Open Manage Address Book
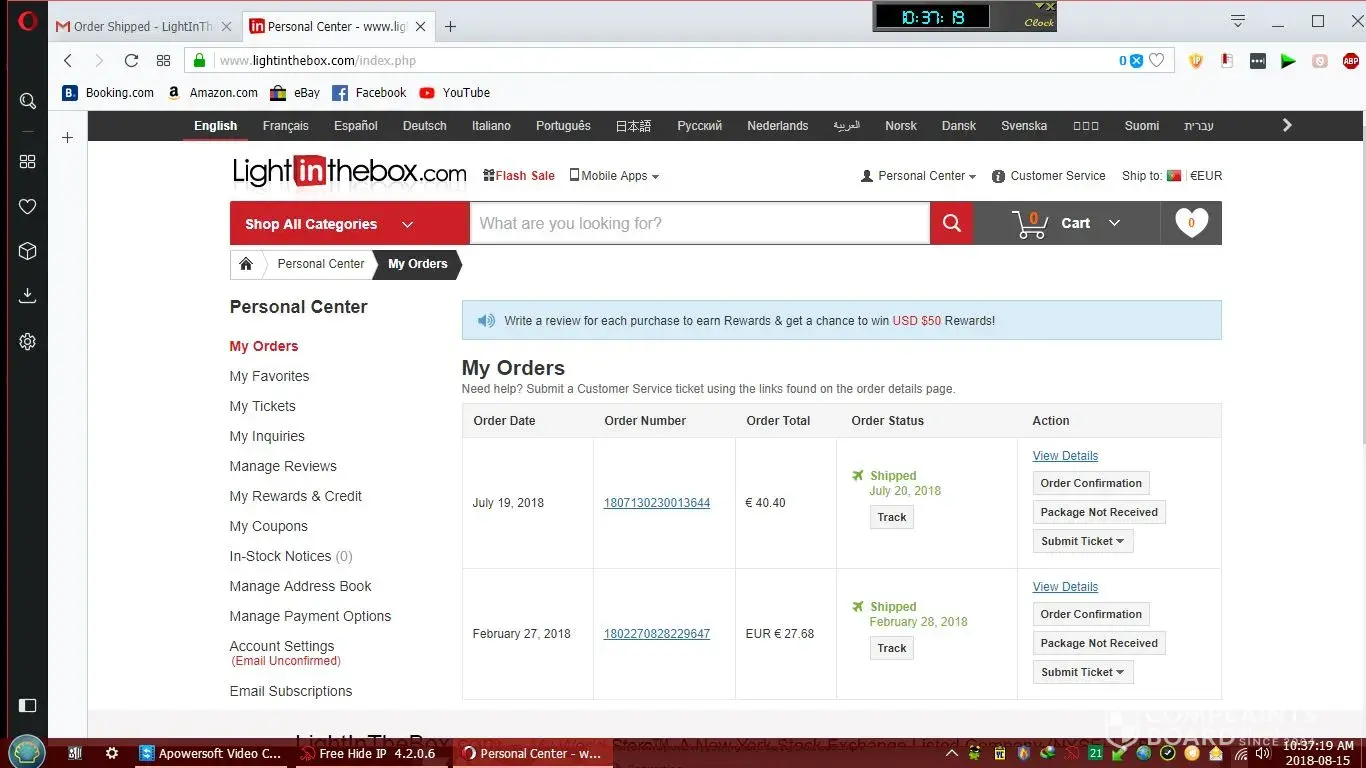 [300, 586]
